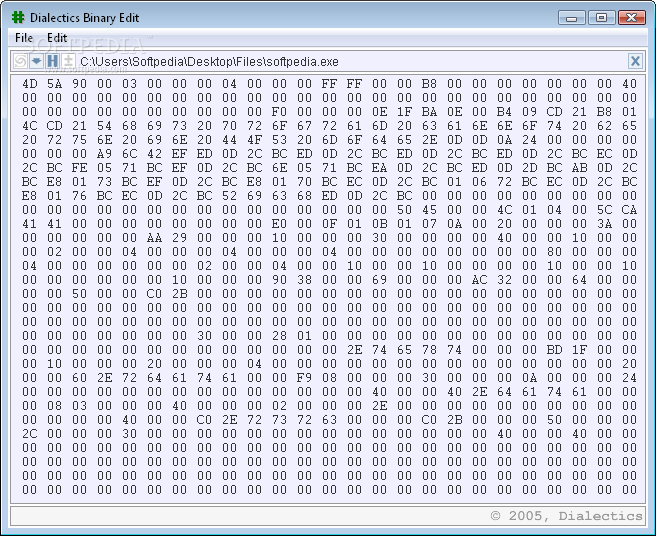
Task: Click the hex byte 09
Action: click(529, 112)
